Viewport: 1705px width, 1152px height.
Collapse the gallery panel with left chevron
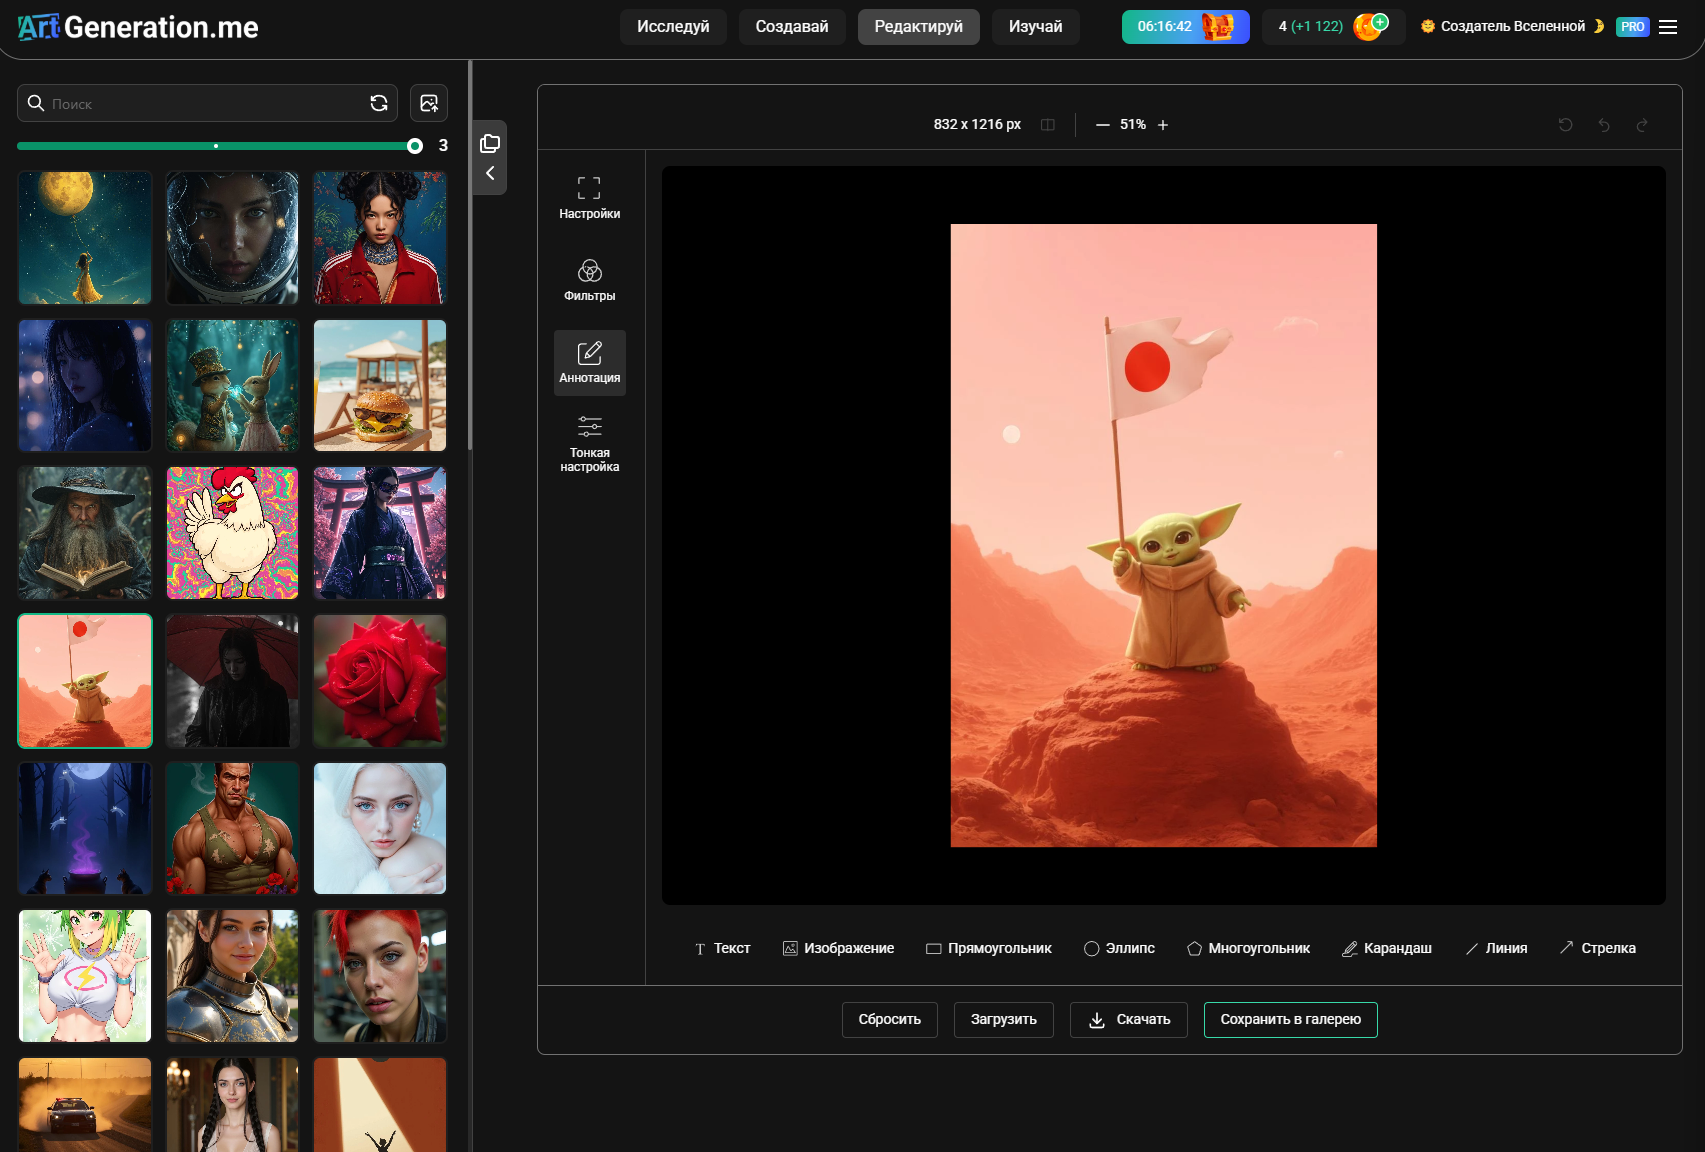tap(490, 174)
